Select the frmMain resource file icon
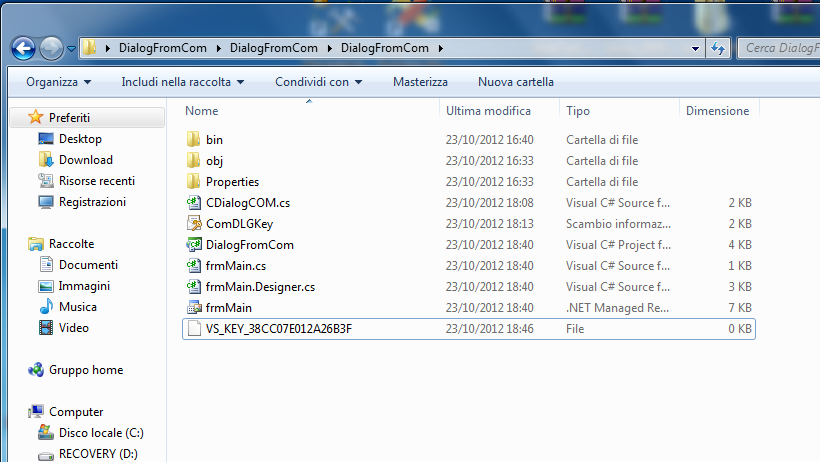 194,307
